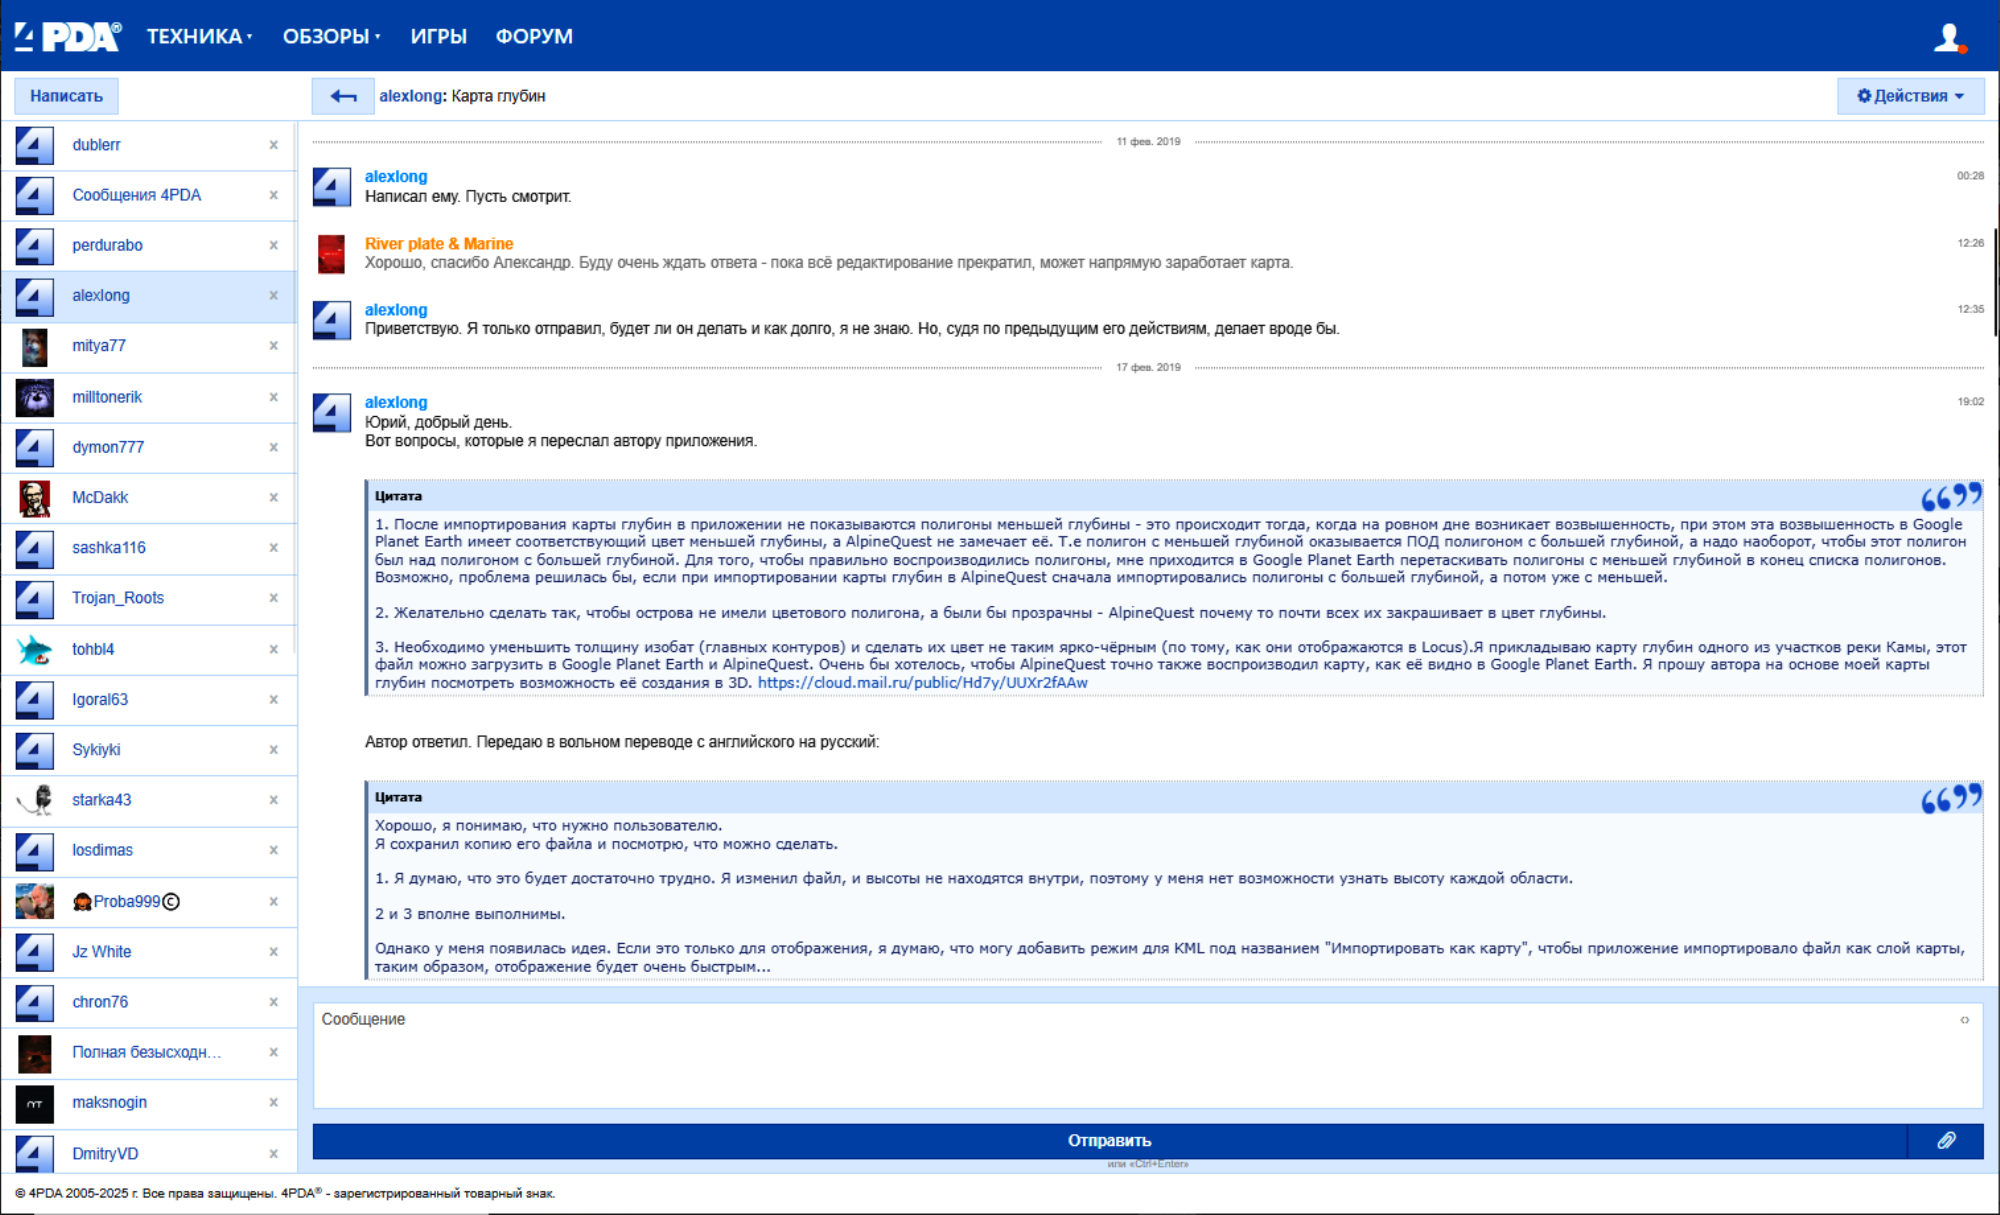Screen dimensions: 2000x1215
Task: Expand the Действия dropdown
Action: [1910, 96]
